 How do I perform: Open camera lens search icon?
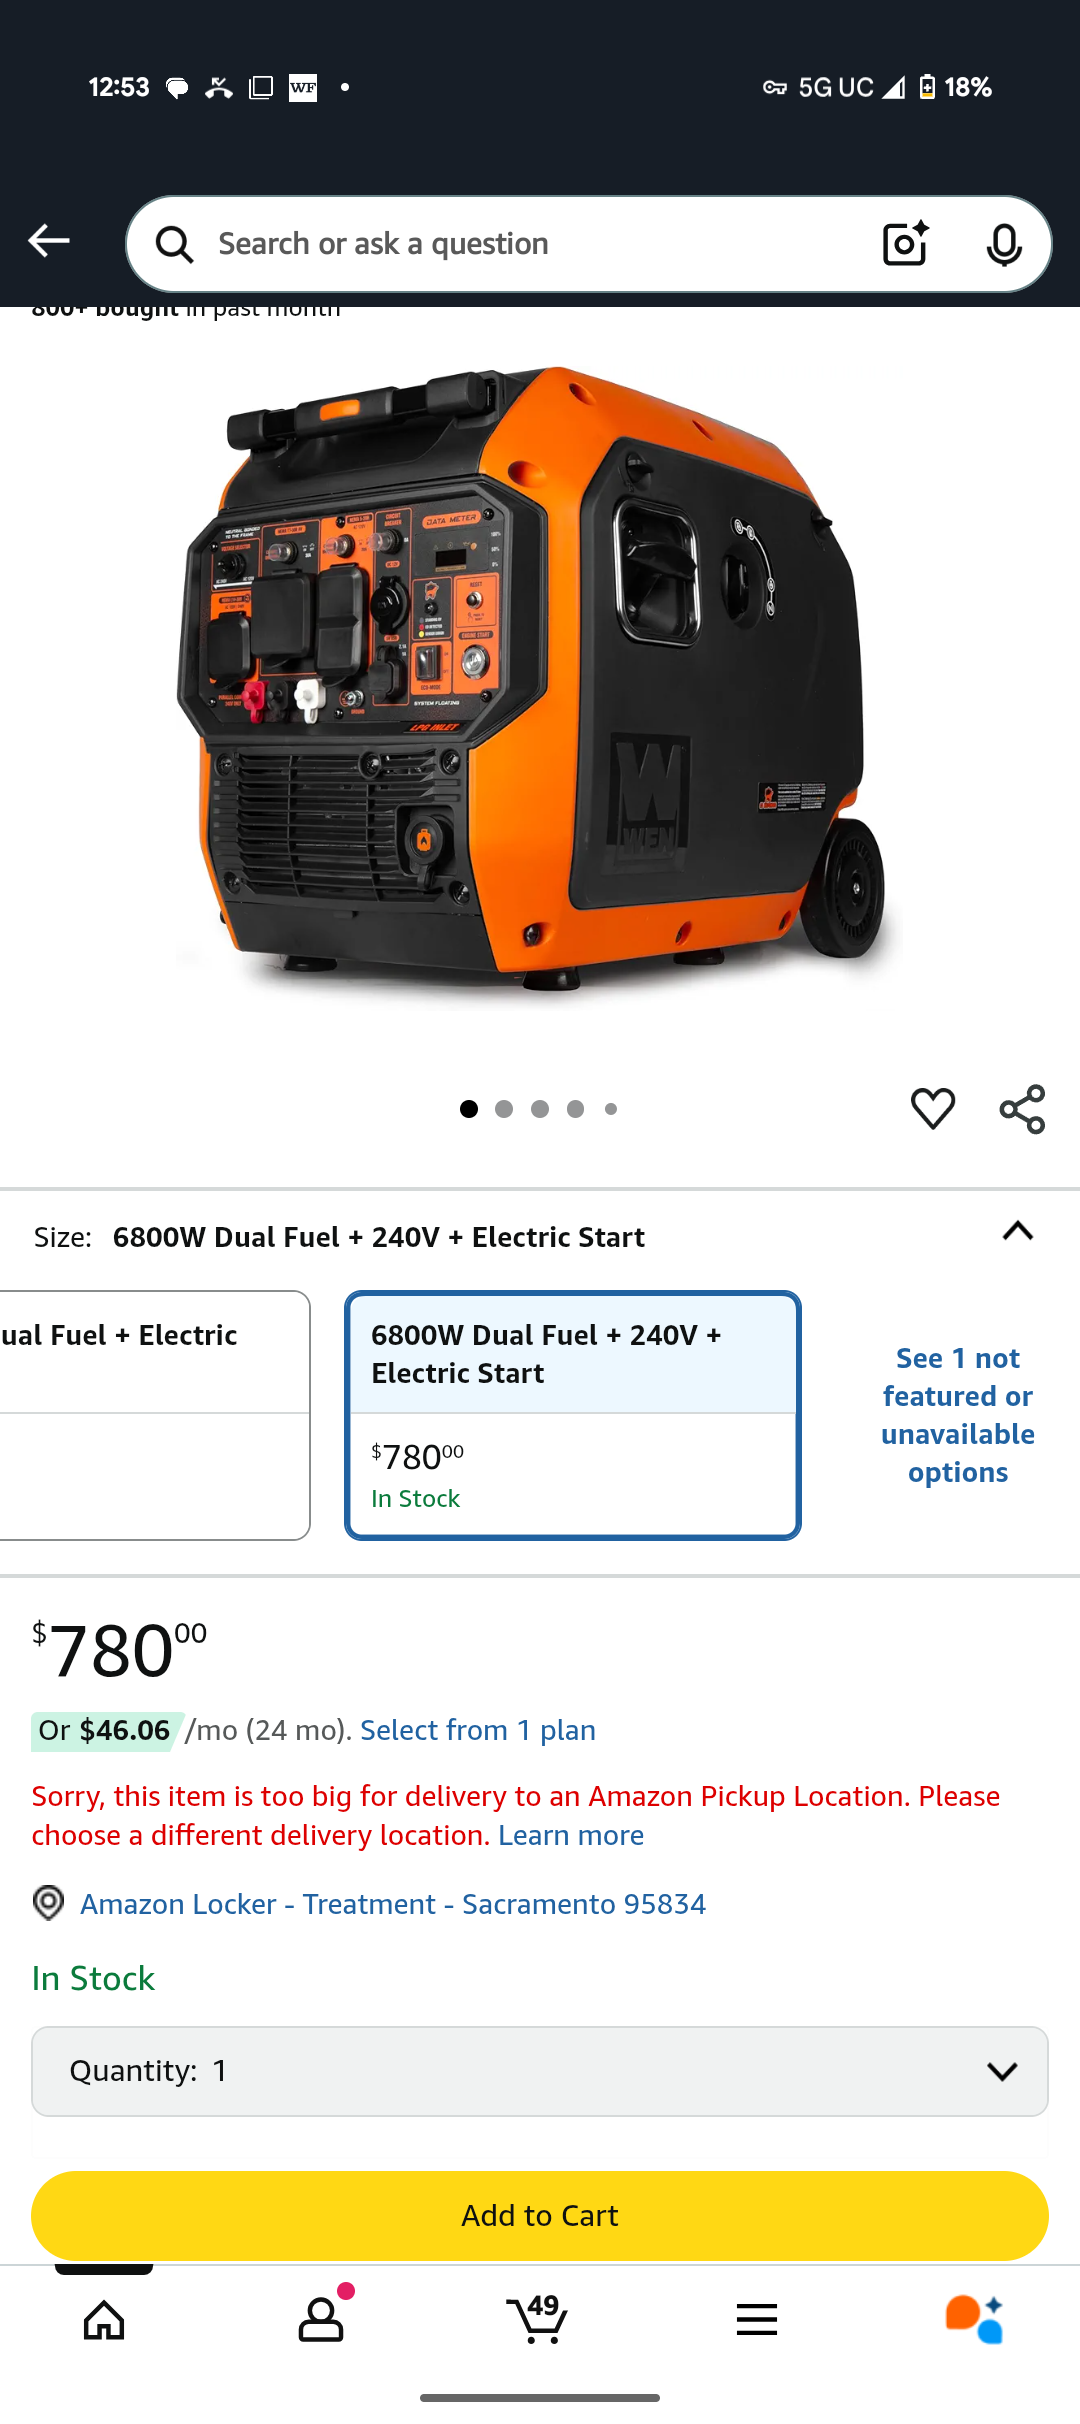click(x=906, y=244)
